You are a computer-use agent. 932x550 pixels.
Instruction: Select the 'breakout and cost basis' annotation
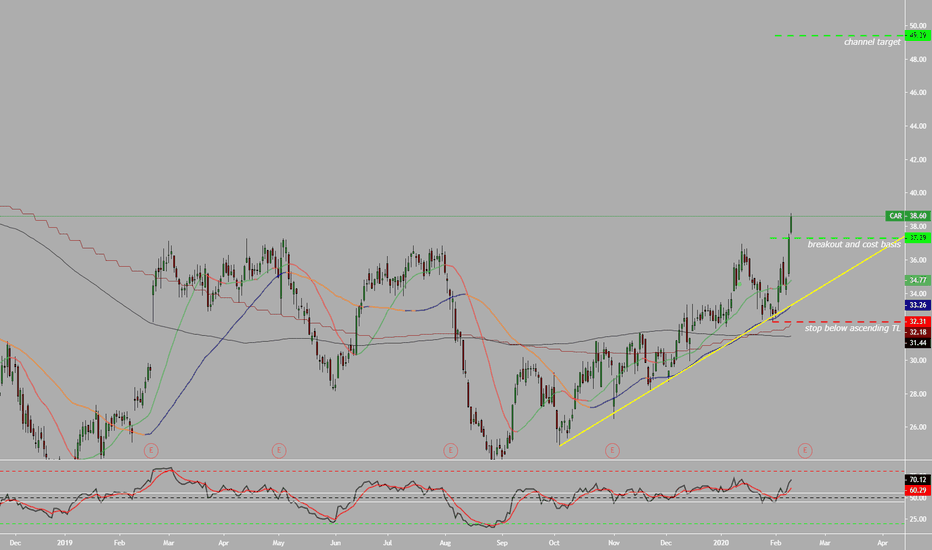(x=854, y=244)
